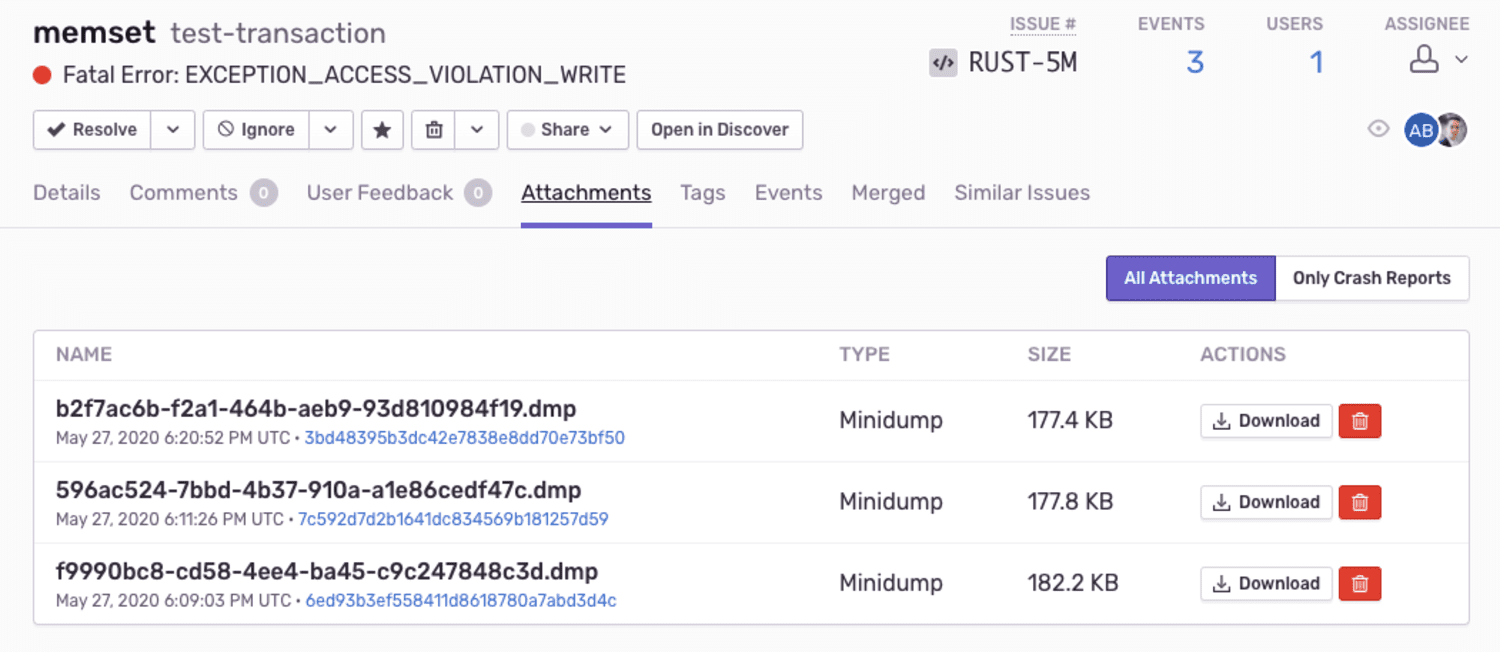
Task: Toggle the eye subscription icon near avatars
Action: (x=1378, y=129)
